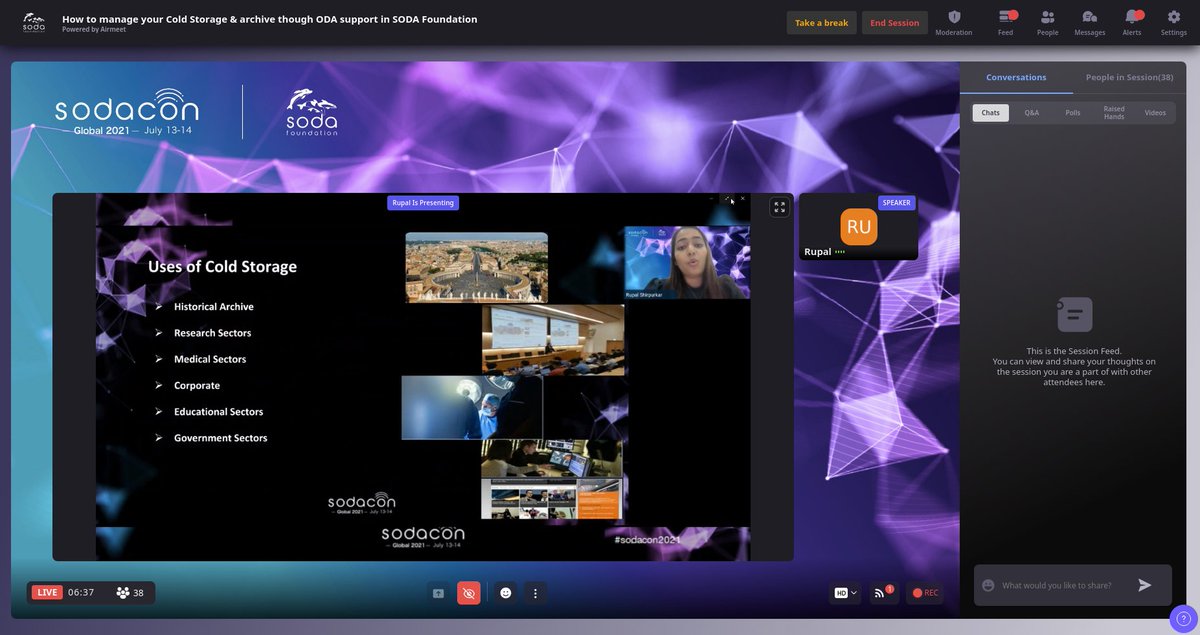Open the three-dot more options menu
Viewport: 1200px width, 635px height.
coord(535,593)
